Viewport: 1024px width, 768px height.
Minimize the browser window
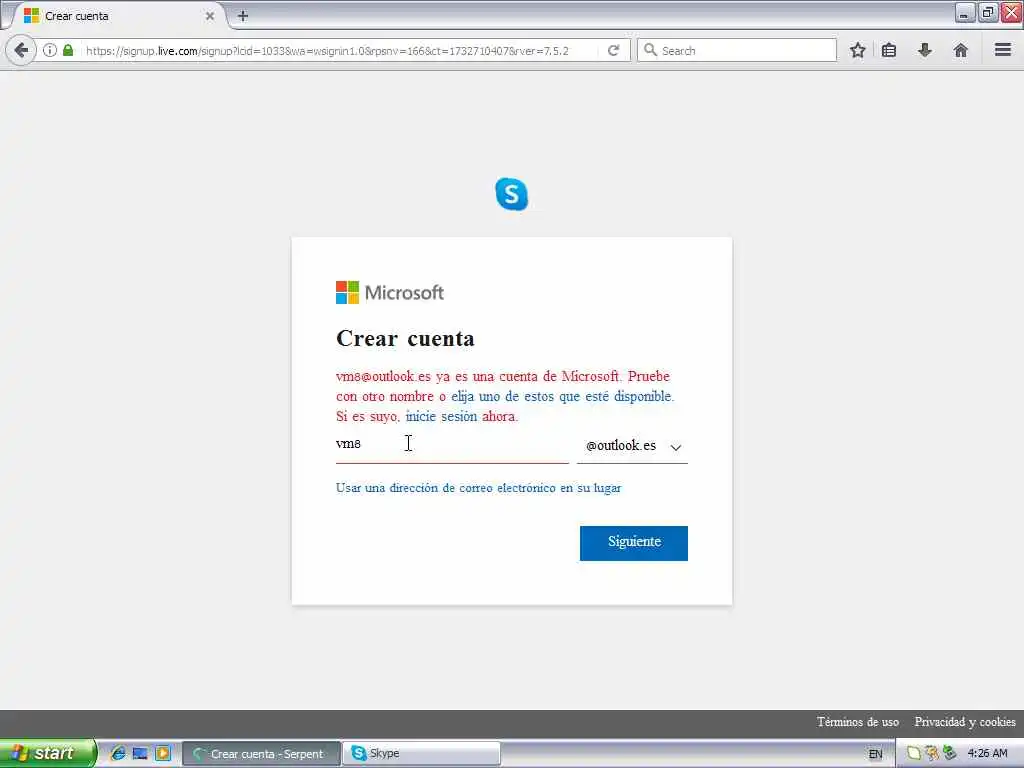coord(965,13)
